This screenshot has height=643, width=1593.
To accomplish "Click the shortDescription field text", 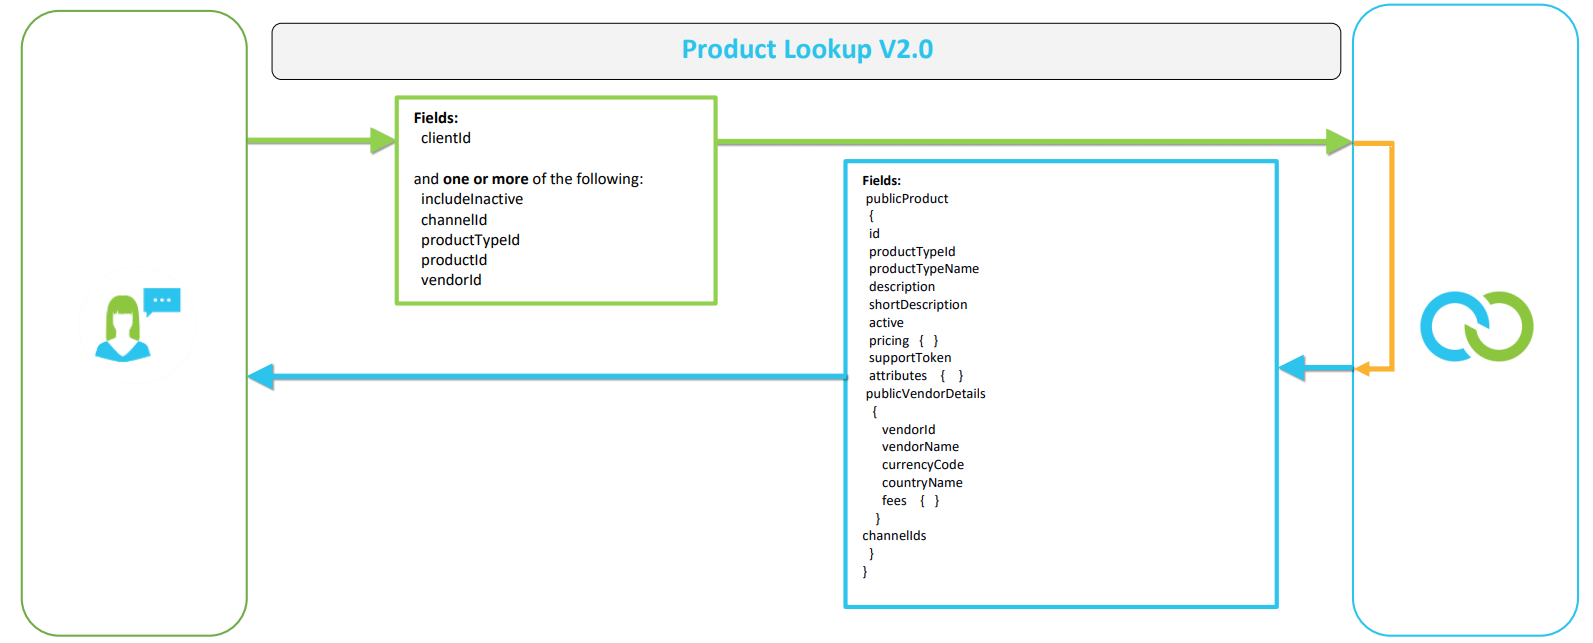I will [918, 305].
